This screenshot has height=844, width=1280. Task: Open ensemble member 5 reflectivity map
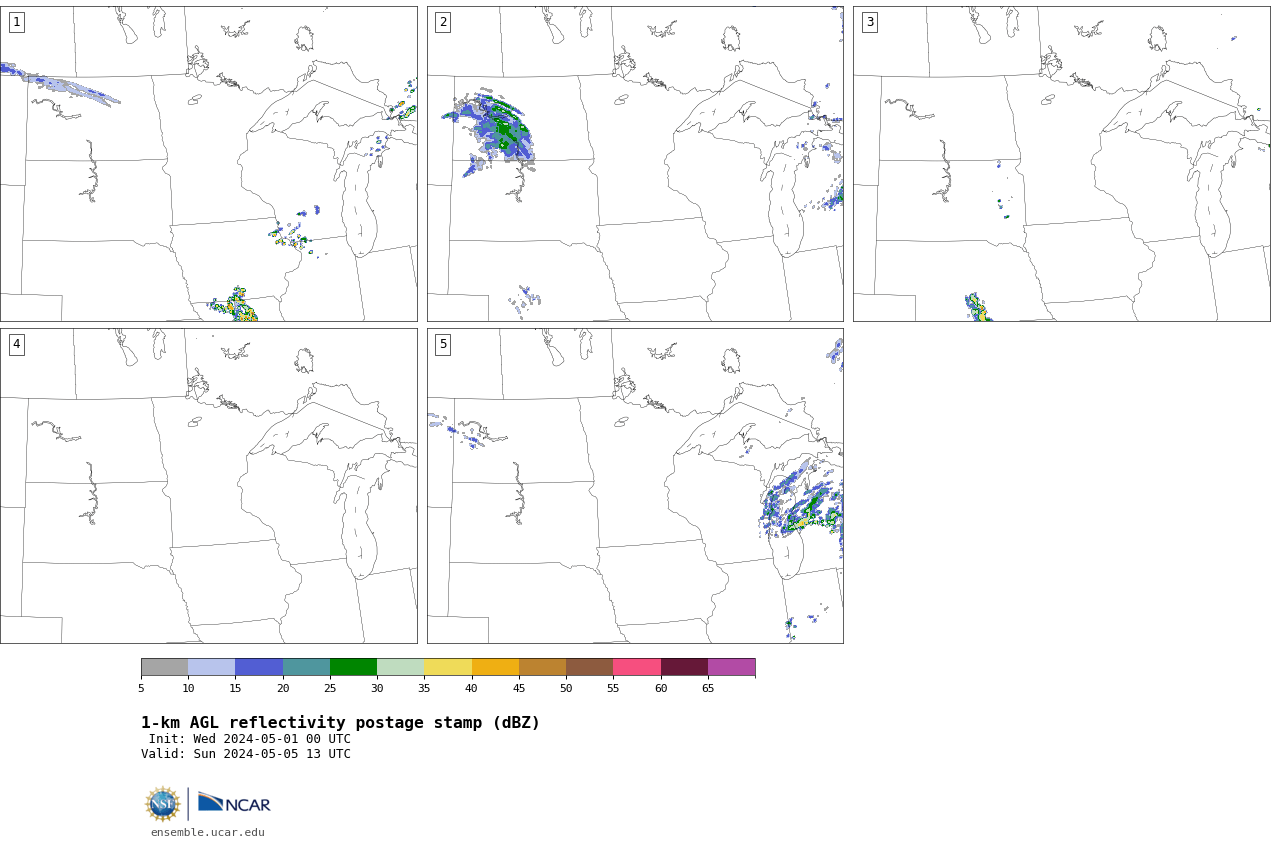click(635, 486)
